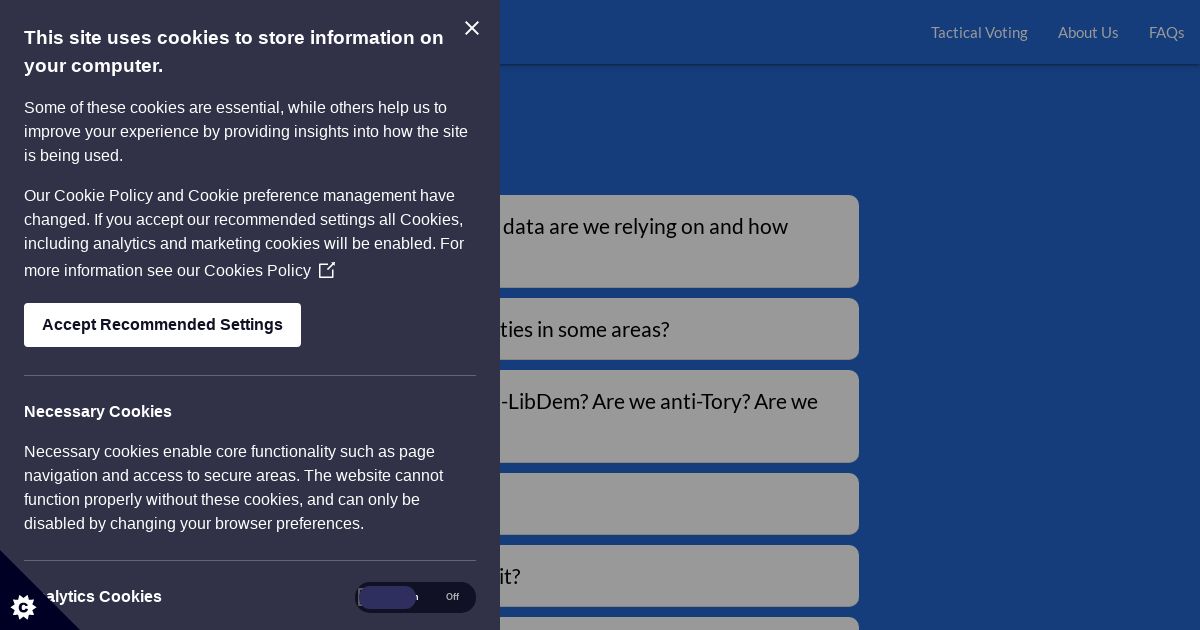Expand the blank fourth FAQ item

coord(679,504)
